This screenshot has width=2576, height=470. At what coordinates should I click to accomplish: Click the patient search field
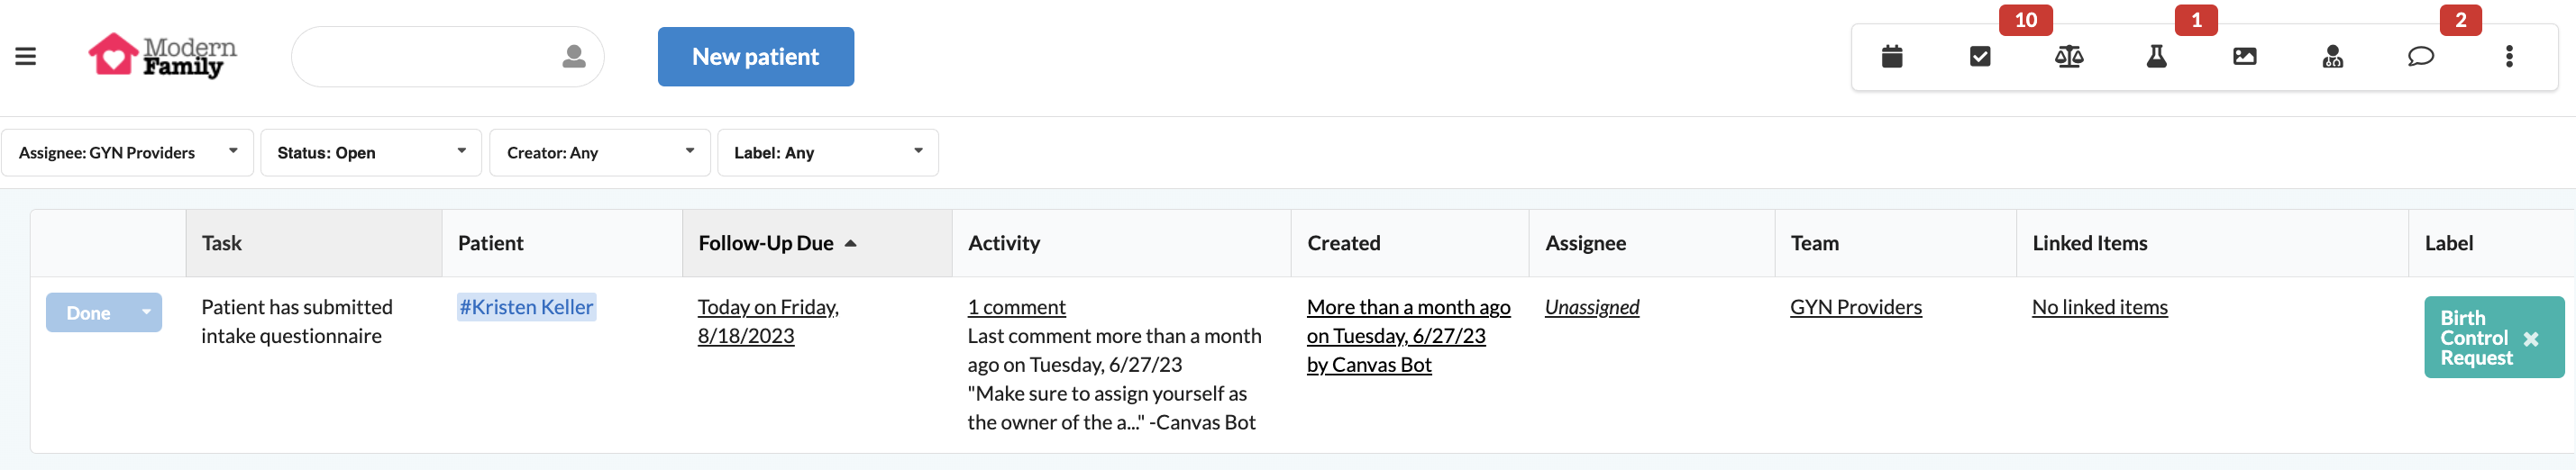point(425,57)
